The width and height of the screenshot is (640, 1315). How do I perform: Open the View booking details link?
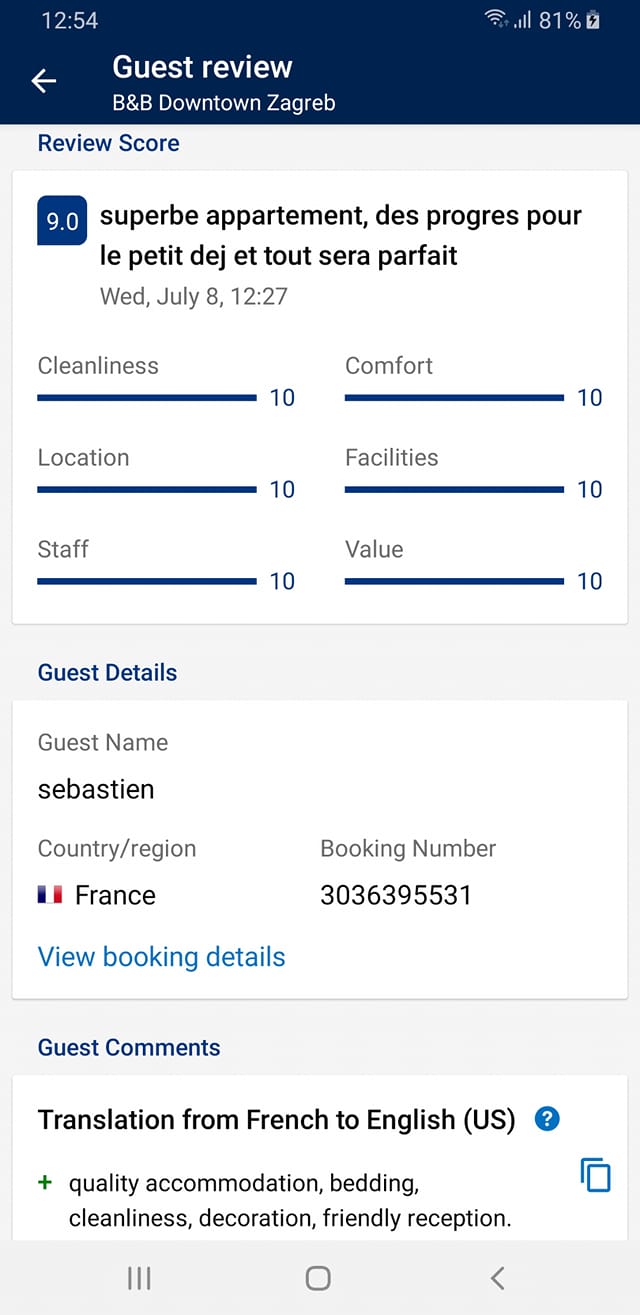point(161,957)
